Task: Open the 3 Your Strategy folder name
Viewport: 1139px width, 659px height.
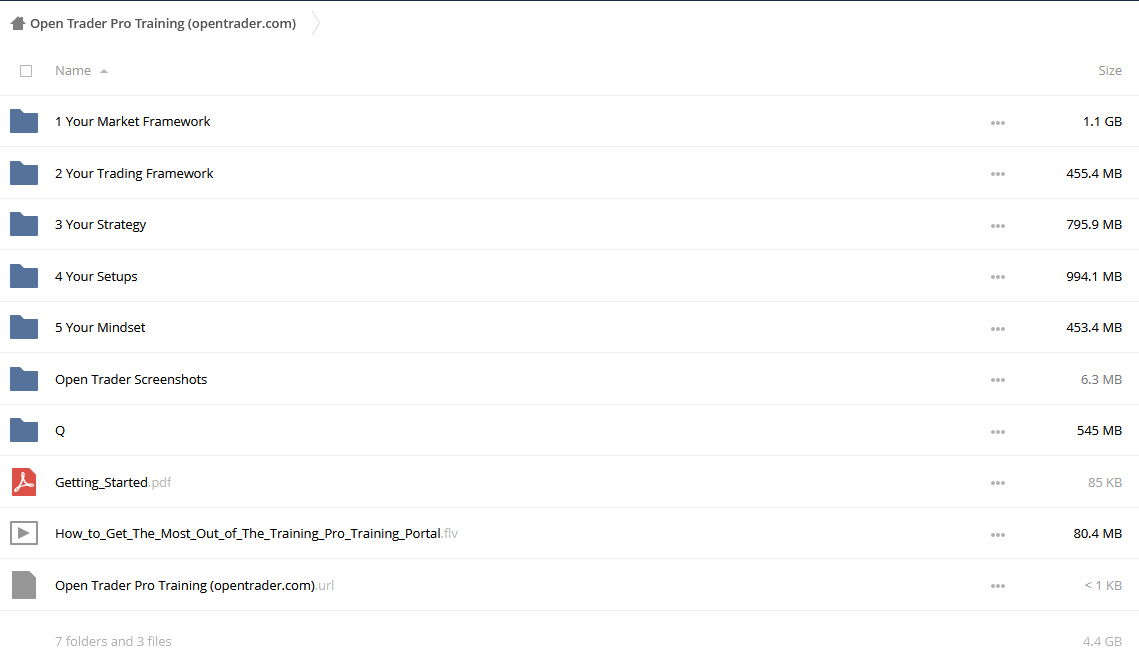Action: pos(100,225)
